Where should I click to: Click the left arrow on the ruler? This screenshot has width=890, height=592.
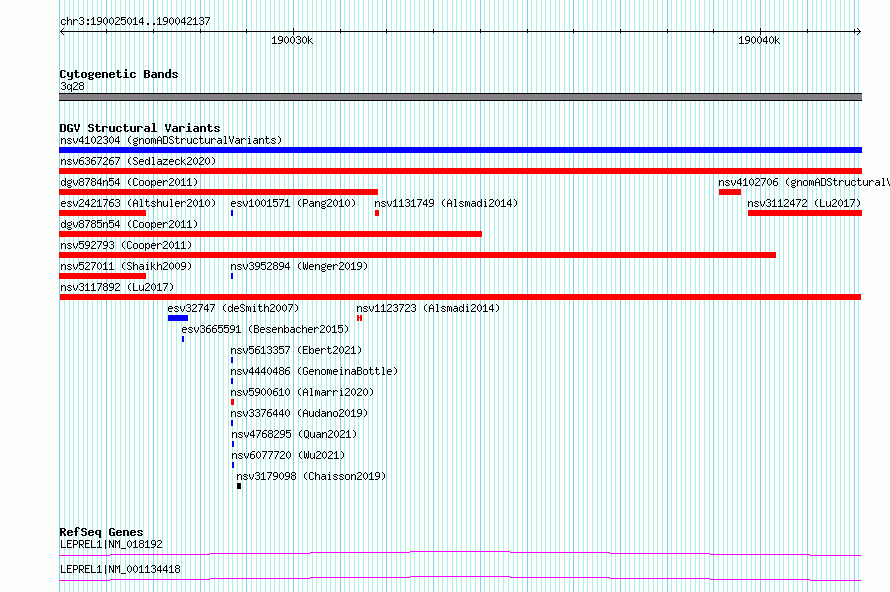point(62,32)
